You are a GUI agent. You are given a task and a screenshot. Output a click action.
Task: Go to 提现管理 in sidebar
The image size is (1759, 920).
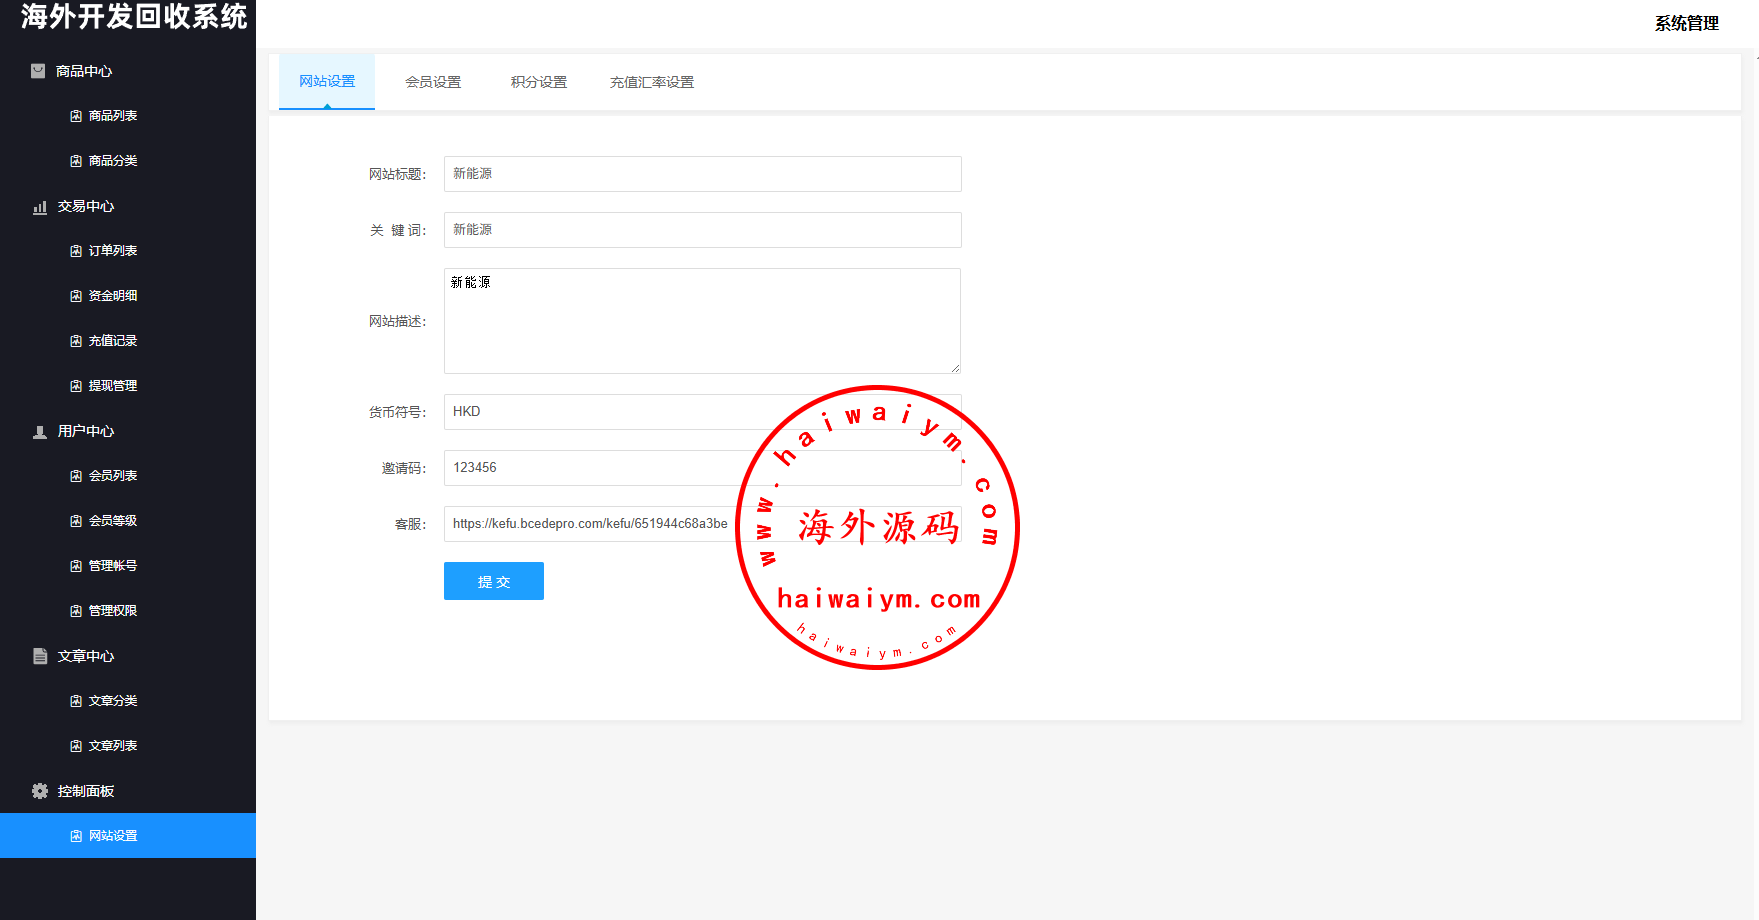(x=112, y=386)
